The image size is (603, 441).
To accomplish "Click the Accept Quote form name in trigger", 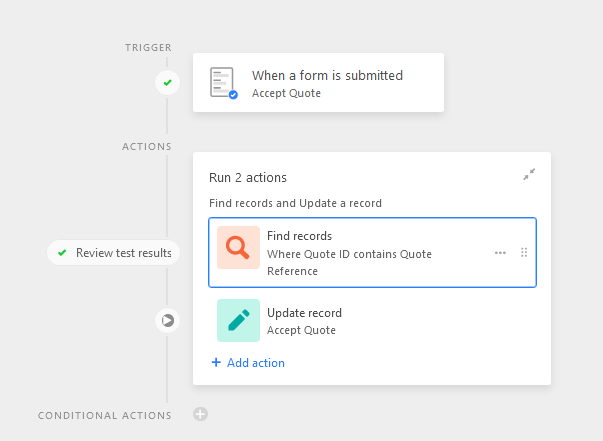I will tap(286, 93).
